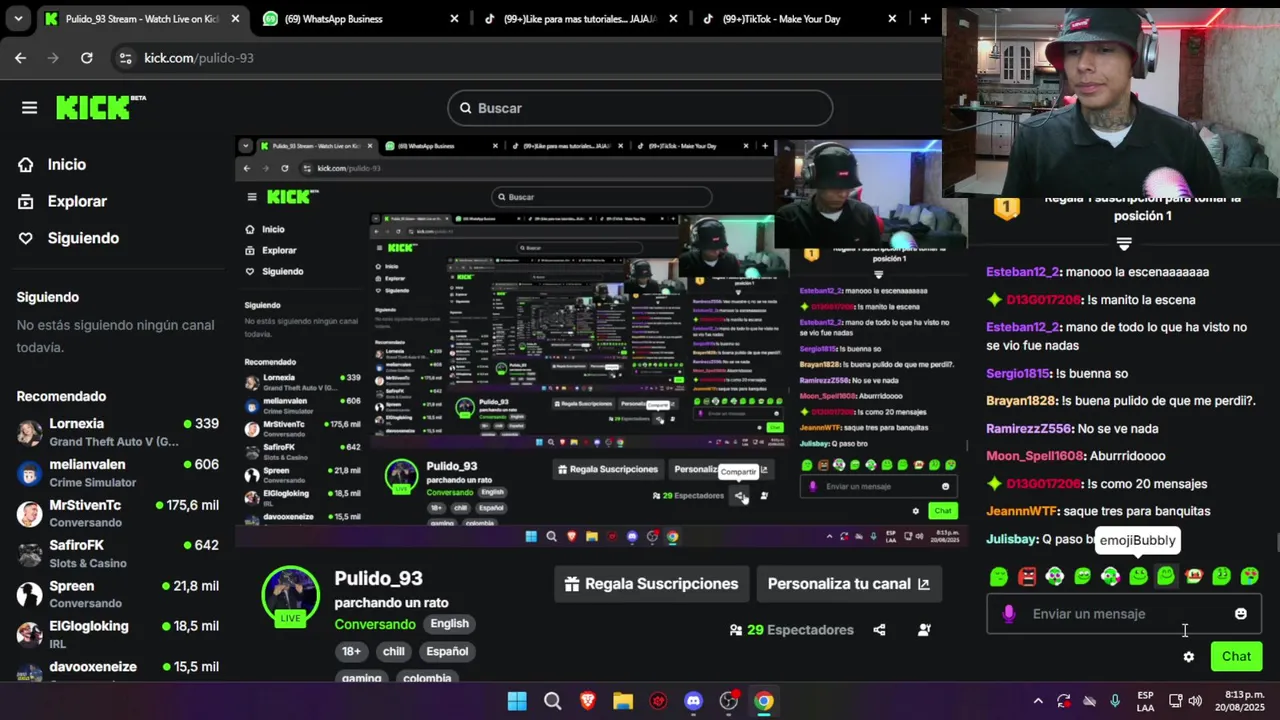Click Personaliza tu canal button
The width and height of the screenshot is (1280, 720).
(849, 584)
